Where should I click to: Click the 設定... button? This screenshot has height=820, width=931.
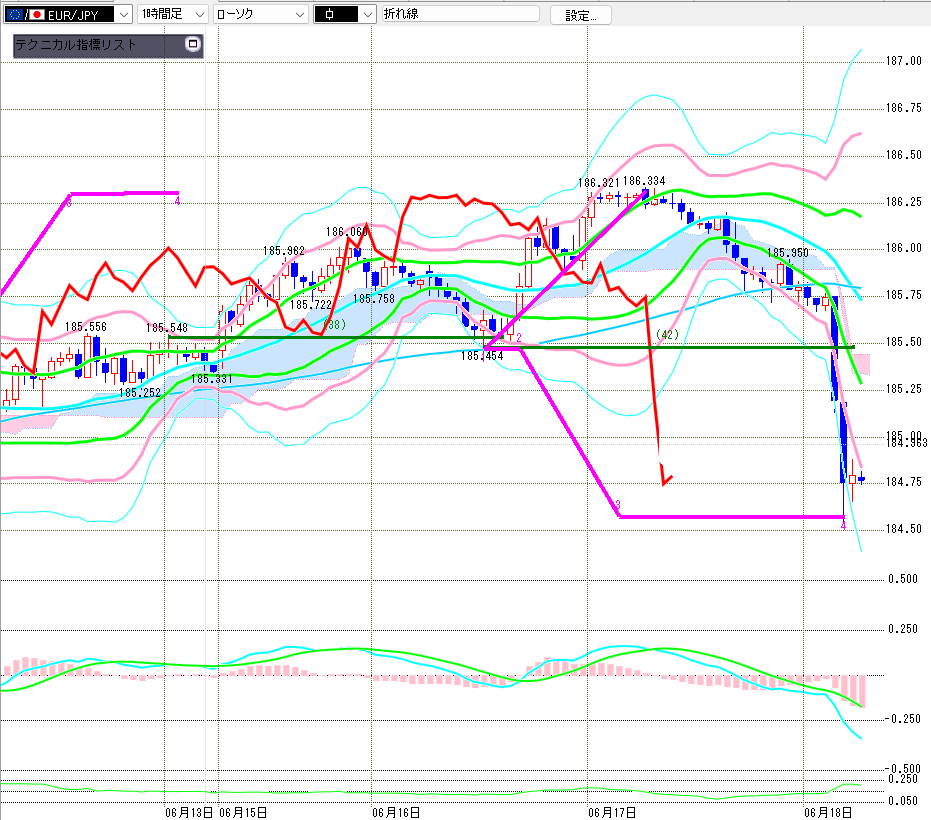(580, 15)
